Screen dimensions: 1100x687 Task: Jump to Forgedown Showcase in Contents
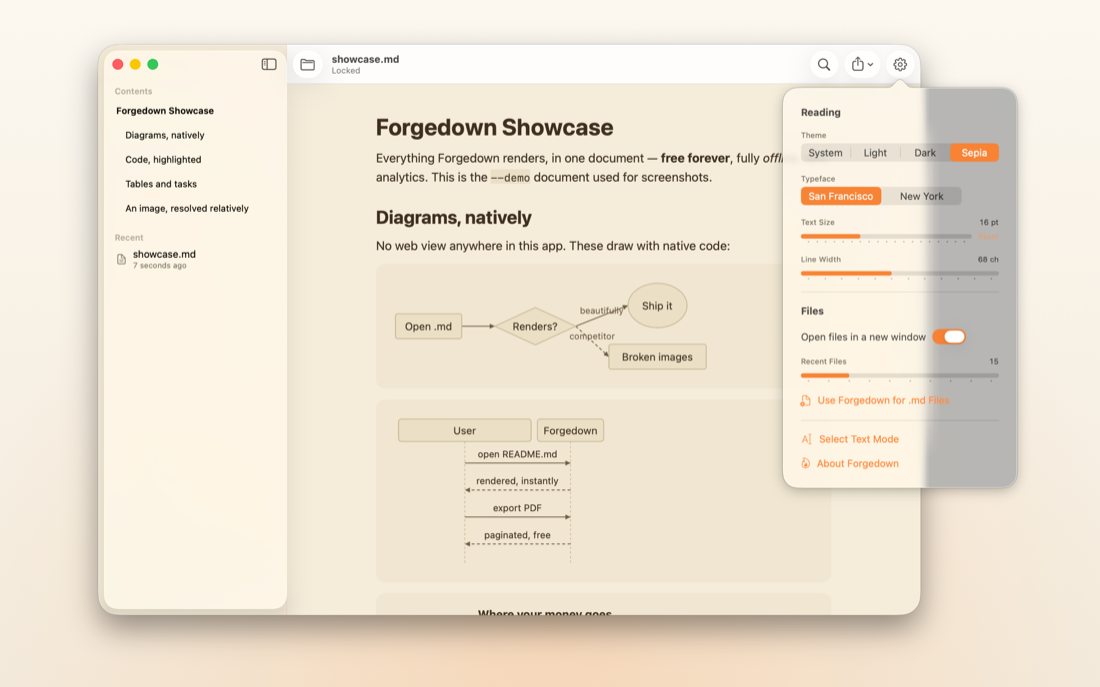tap(165, 111)
